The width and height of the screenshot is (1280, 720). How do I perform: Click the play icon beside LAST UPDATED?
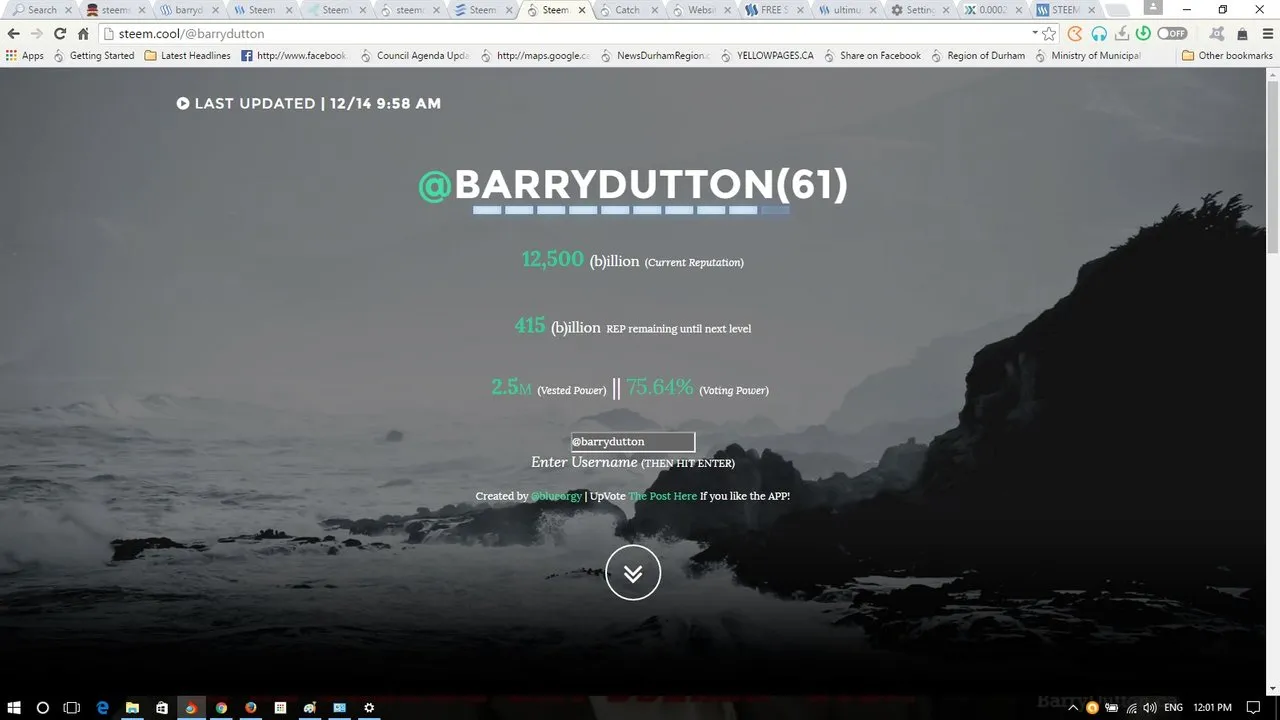click(x=183, y=103)
